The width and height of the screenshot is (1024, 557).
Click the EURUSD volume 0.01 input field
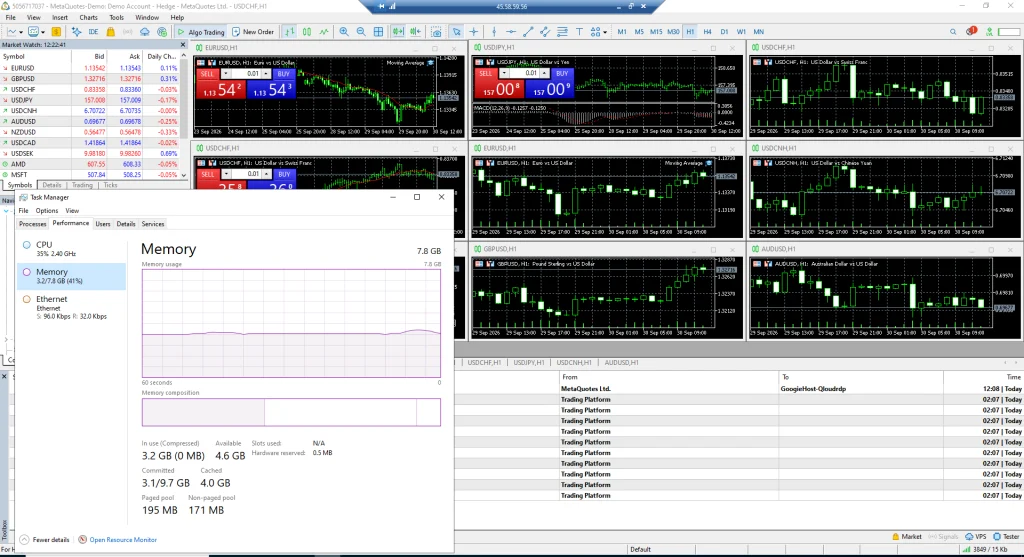[x=248, y=74]
